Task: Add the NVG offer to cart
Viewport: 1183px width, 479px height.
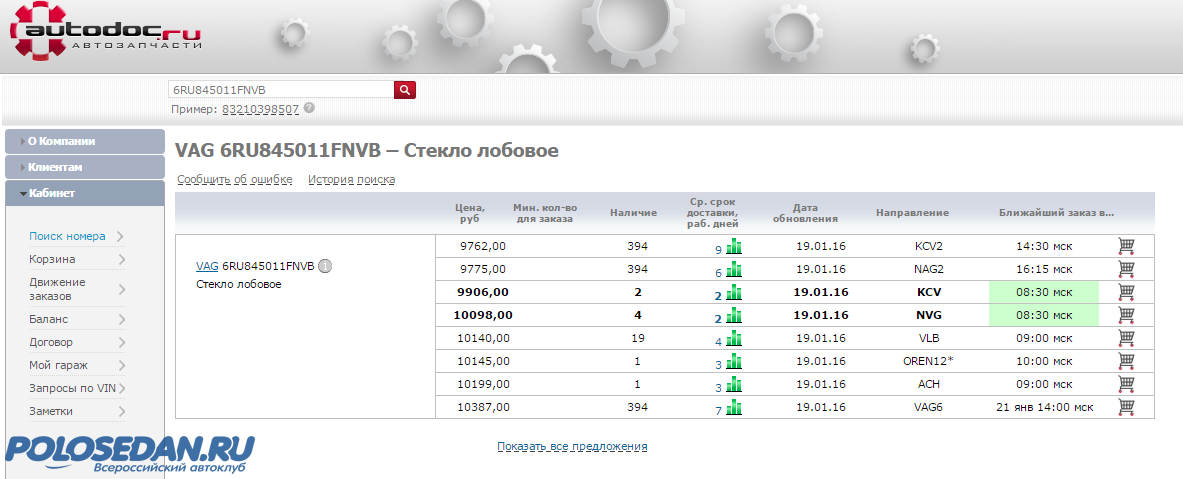Action: pyautogui.click(x=1126, y=315)
